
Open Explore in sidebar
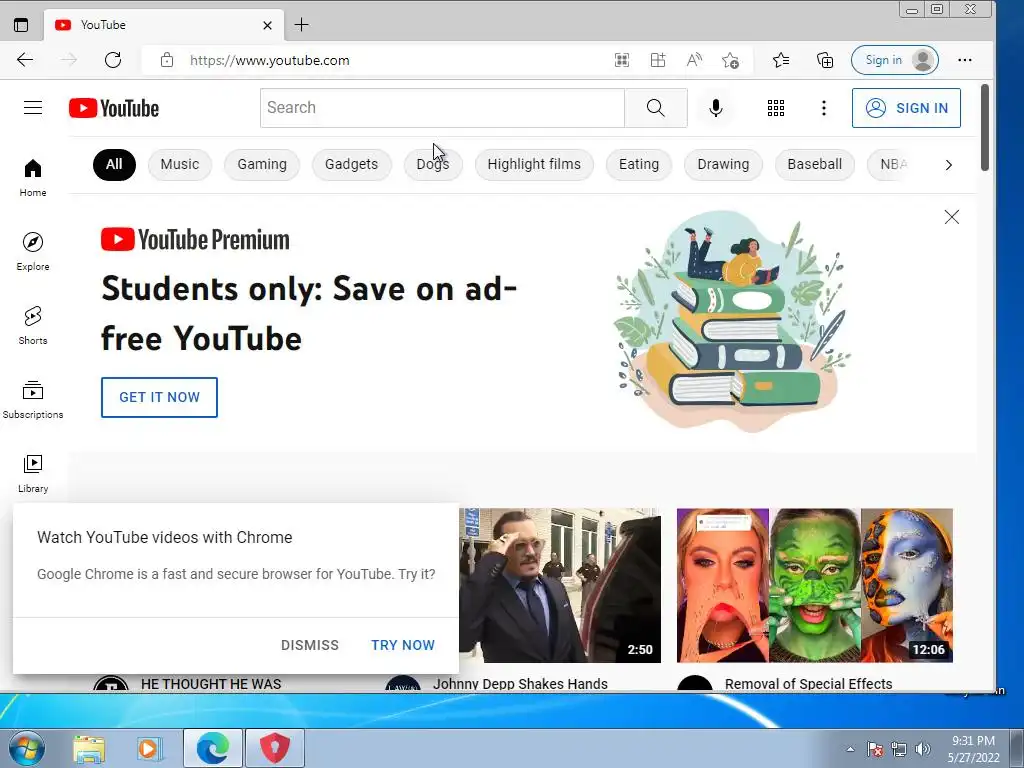tap(33, 251)
